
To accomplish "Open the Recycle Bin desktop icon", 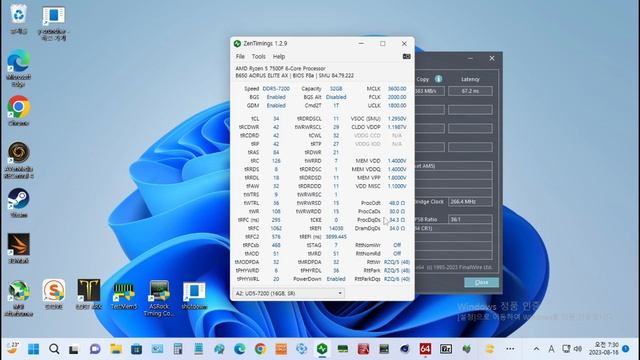I will tap(18, 20).
